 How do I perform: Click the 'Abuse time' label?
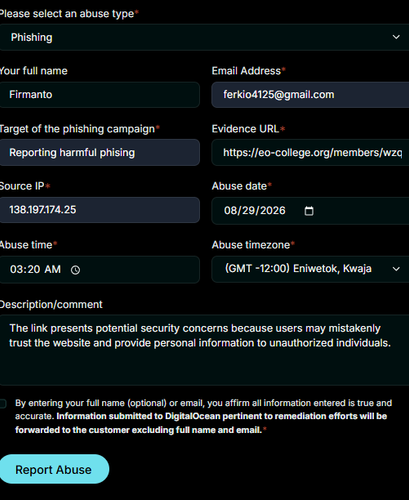point(28,245)
